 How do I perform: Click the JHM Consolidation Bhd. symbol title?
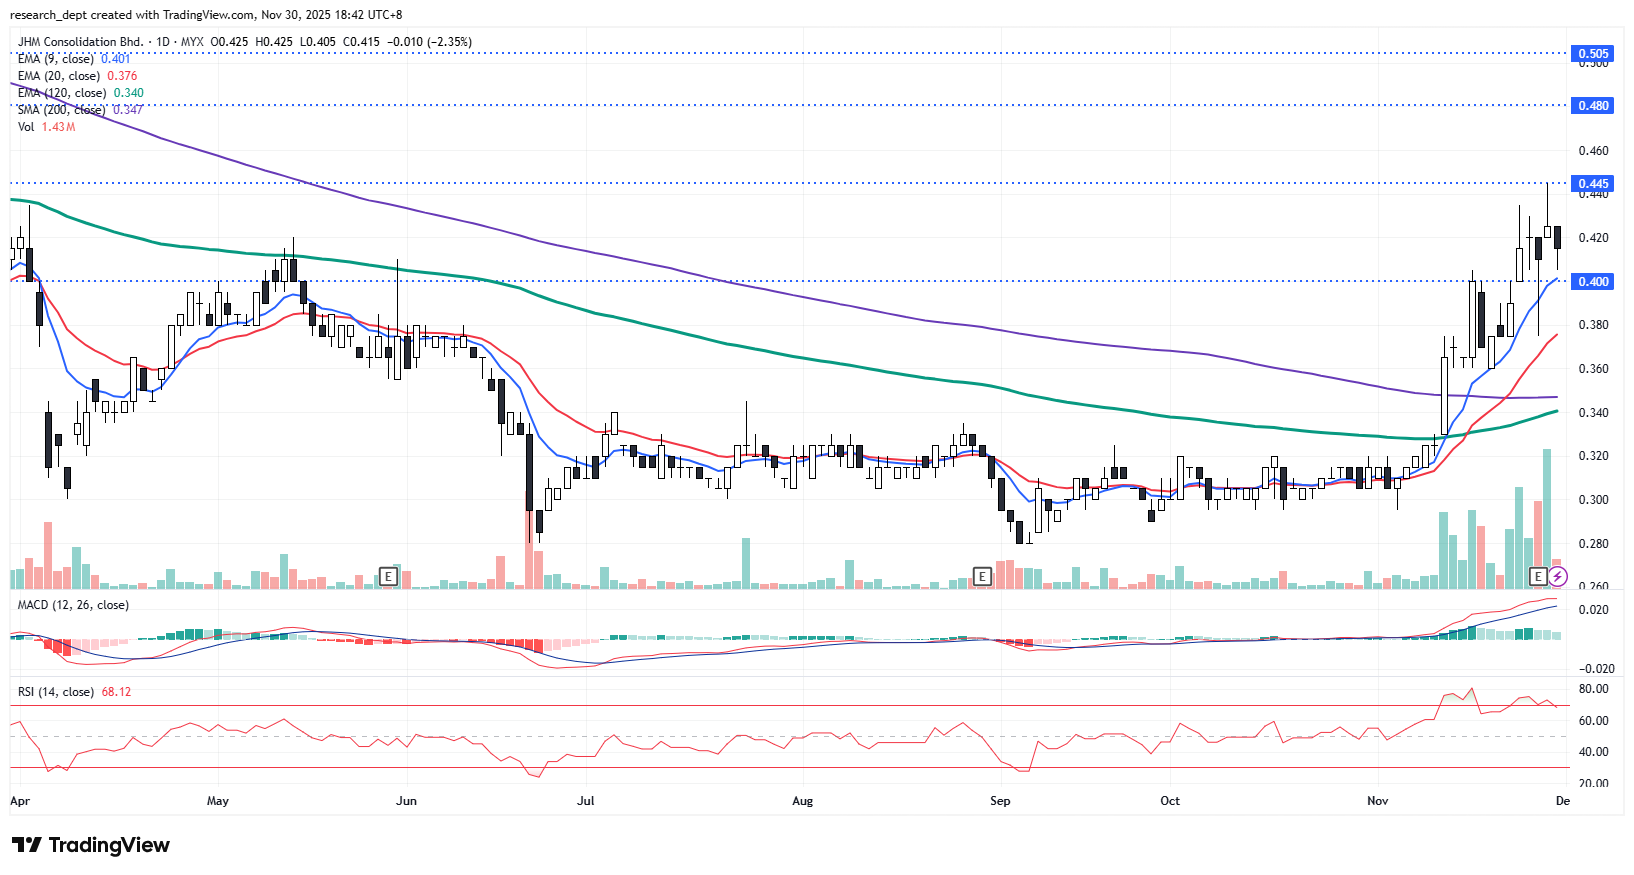80,42
